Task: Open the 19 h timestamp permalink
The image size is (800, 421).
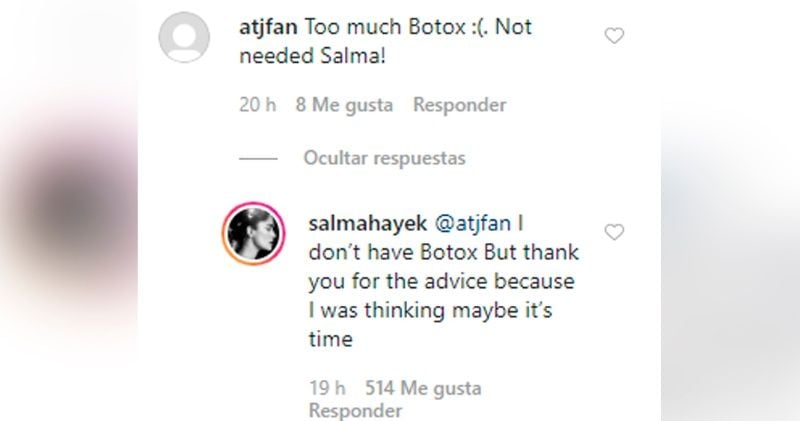Action: tap(328, 388)
